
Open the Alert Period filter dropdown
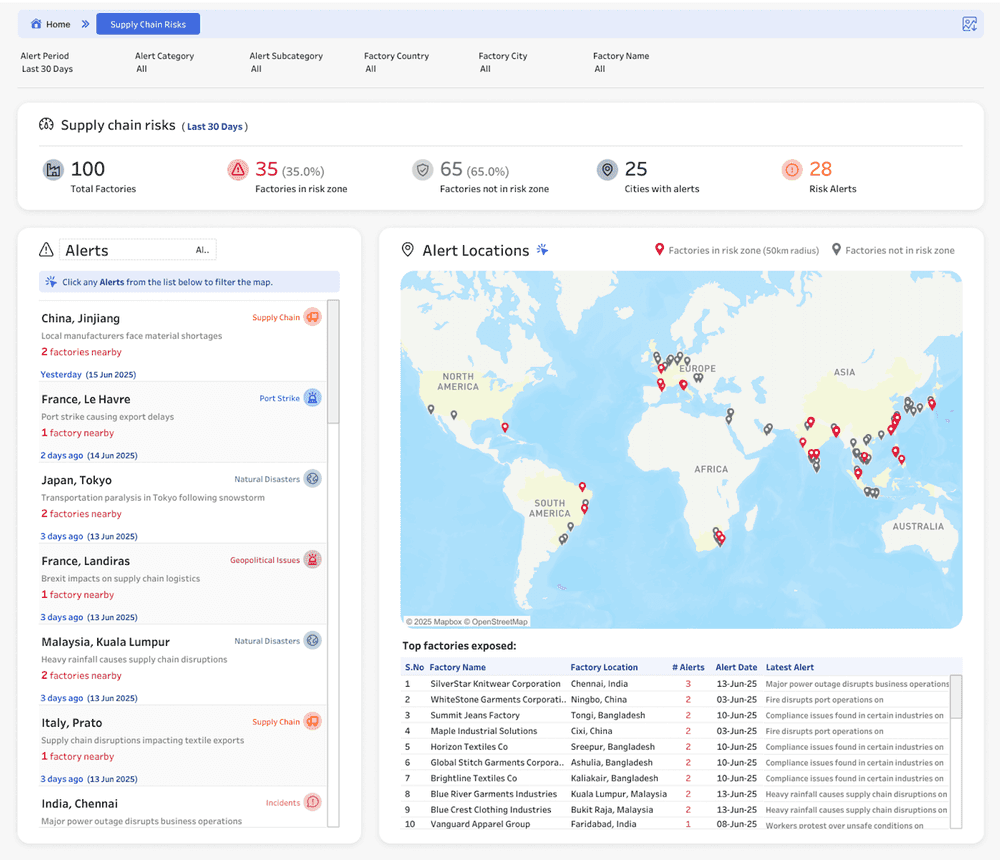click(x=47, y=69)
